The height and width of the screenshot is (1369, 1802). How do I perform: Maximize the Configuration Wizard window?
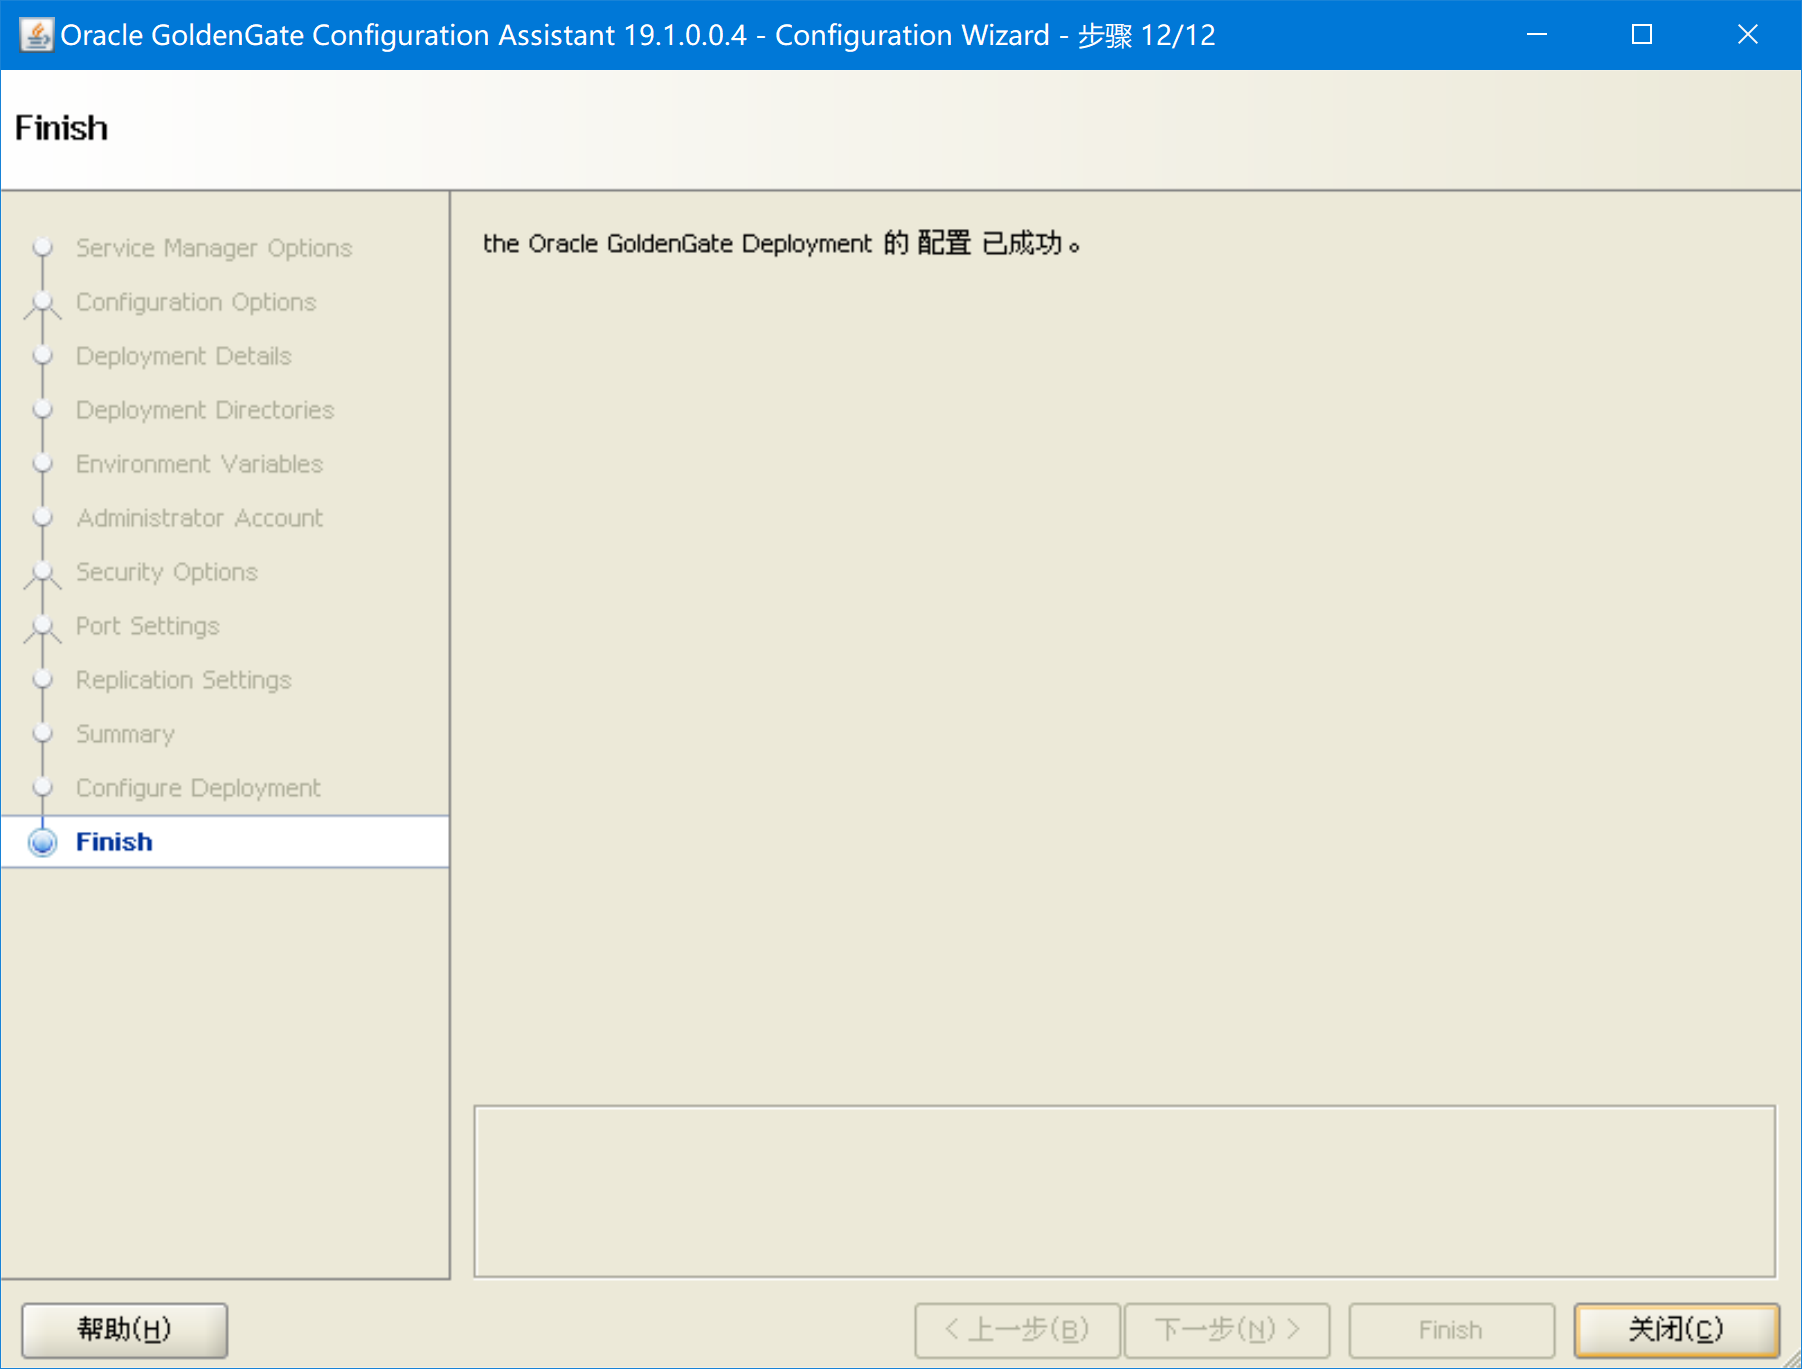point(1642,35)
